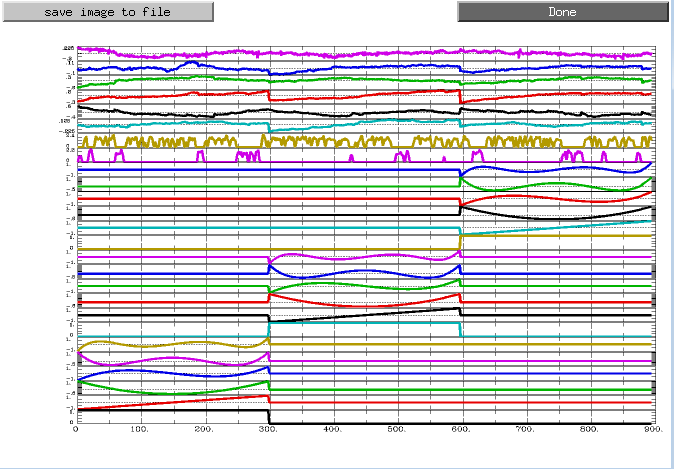Screen dimensions: 674x469
Task: Click the bottom black trace's drop at 300
Action: coord(269,417)
